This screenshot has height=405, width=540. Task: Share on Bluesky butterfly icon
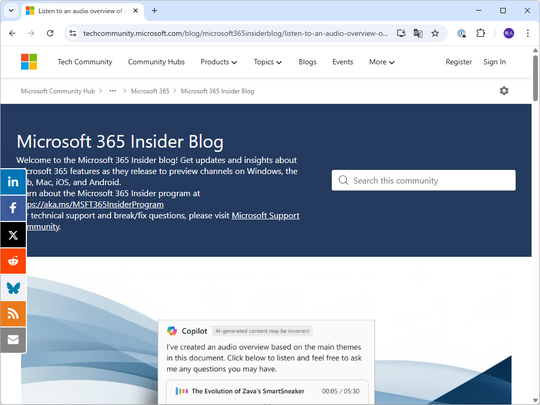(x=13, y=288)
